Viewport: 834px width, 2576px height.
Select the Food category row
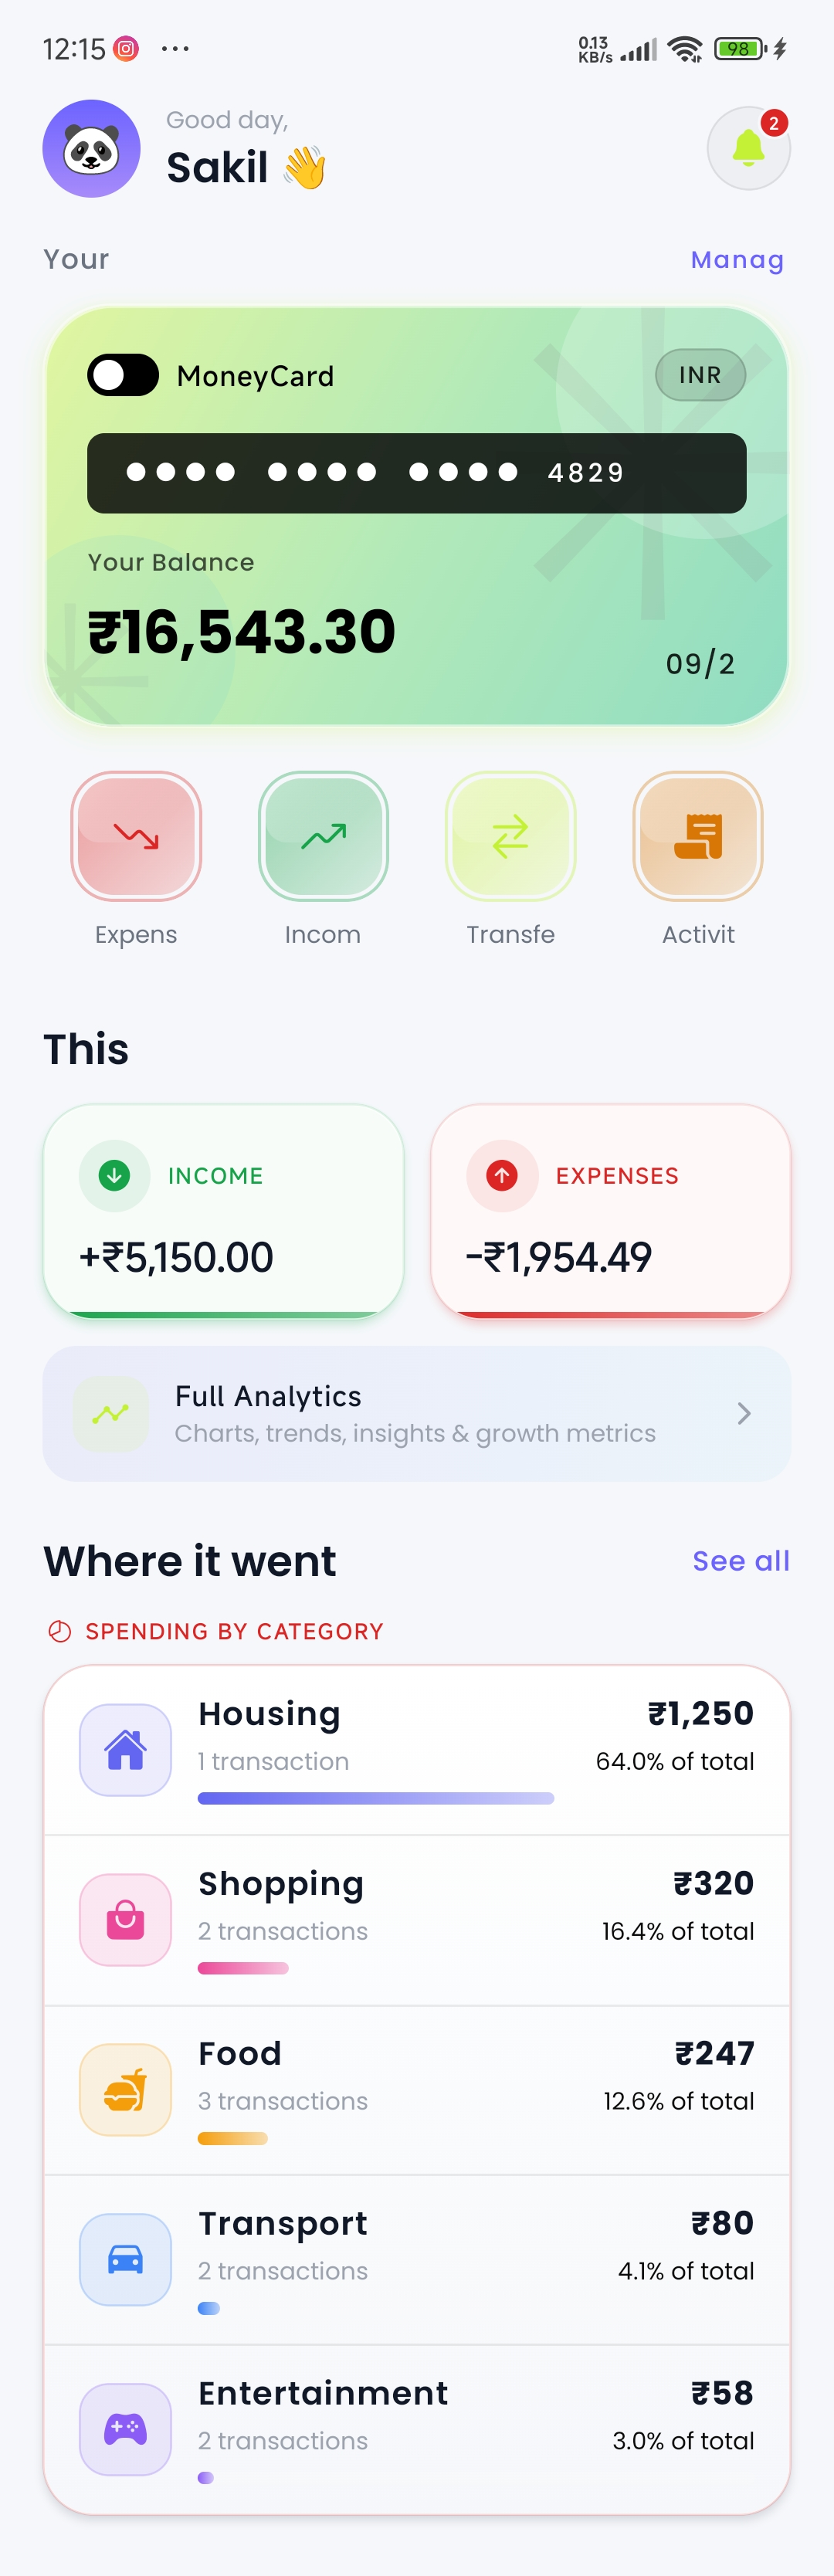[417, 2090]
